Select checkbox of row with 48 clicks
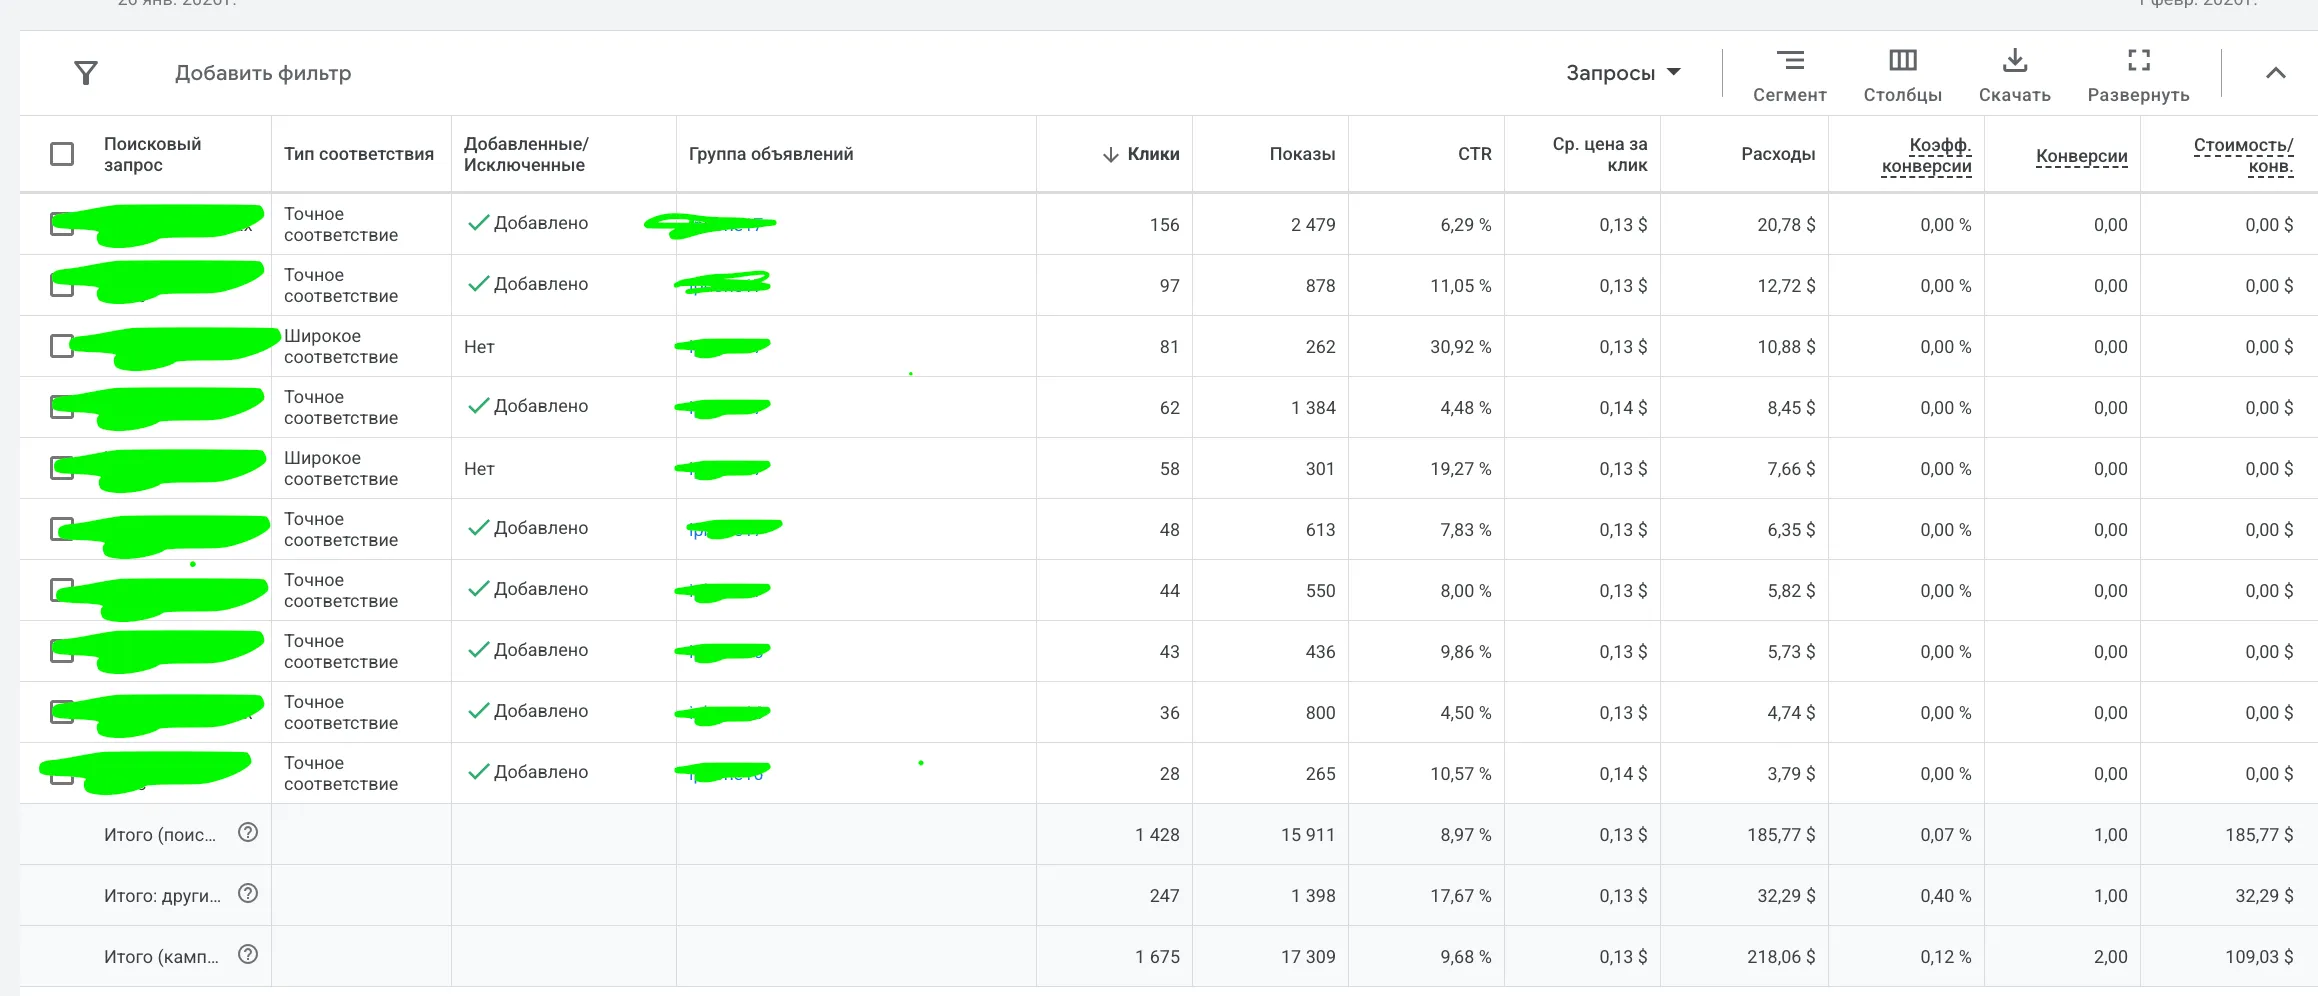The width and height of the screenshot is (2318, 996). (x=60, y=529)
